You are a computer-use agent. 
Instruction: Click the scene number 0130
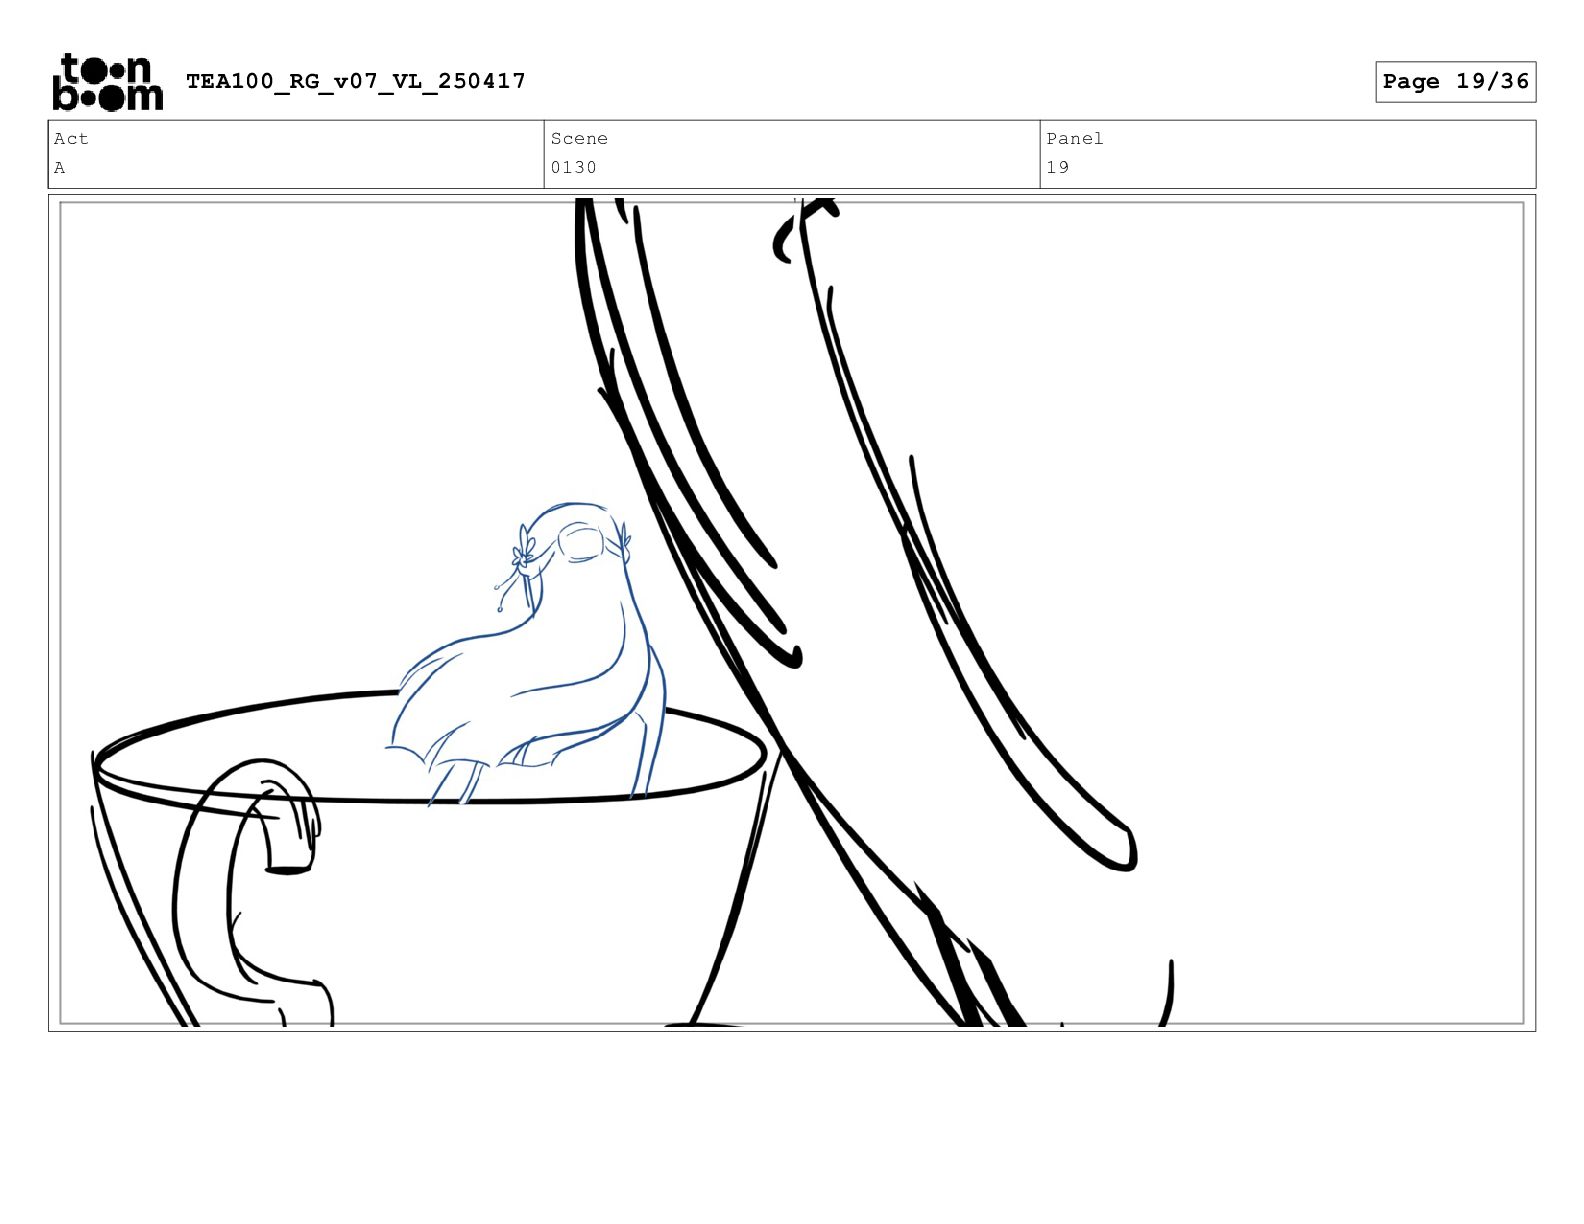point(574,168)
